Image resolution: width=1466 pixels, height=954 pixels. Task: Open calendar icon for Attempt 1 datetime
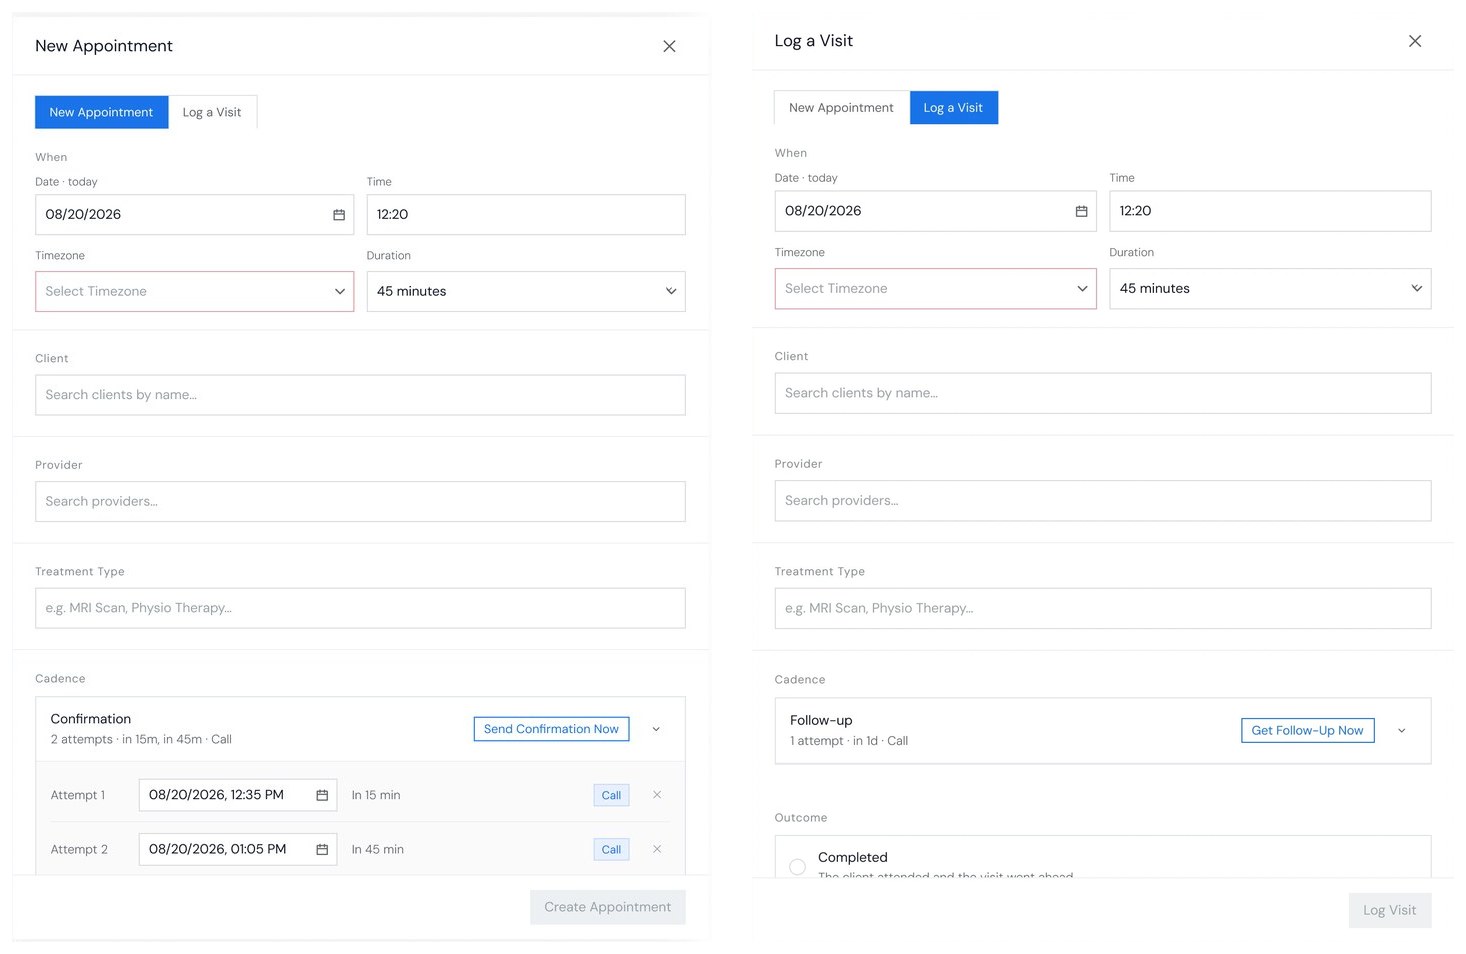tap(322, 795)
